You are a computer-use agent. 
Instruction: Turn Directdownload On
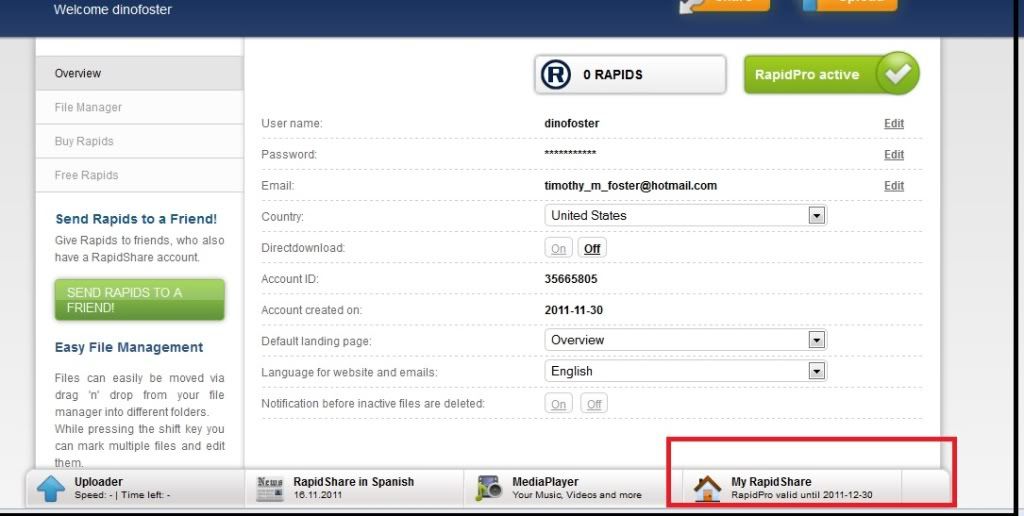tap(558, 248)
